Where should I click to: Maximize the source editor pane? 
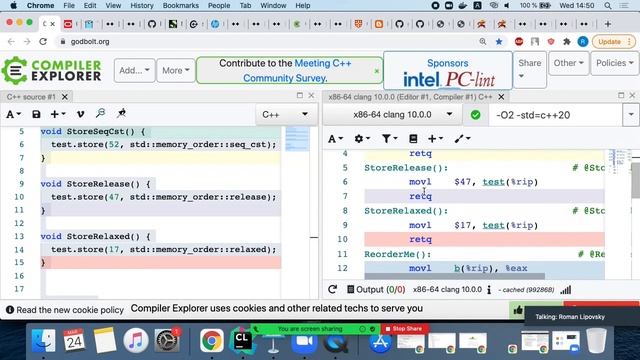click(300, 95)
